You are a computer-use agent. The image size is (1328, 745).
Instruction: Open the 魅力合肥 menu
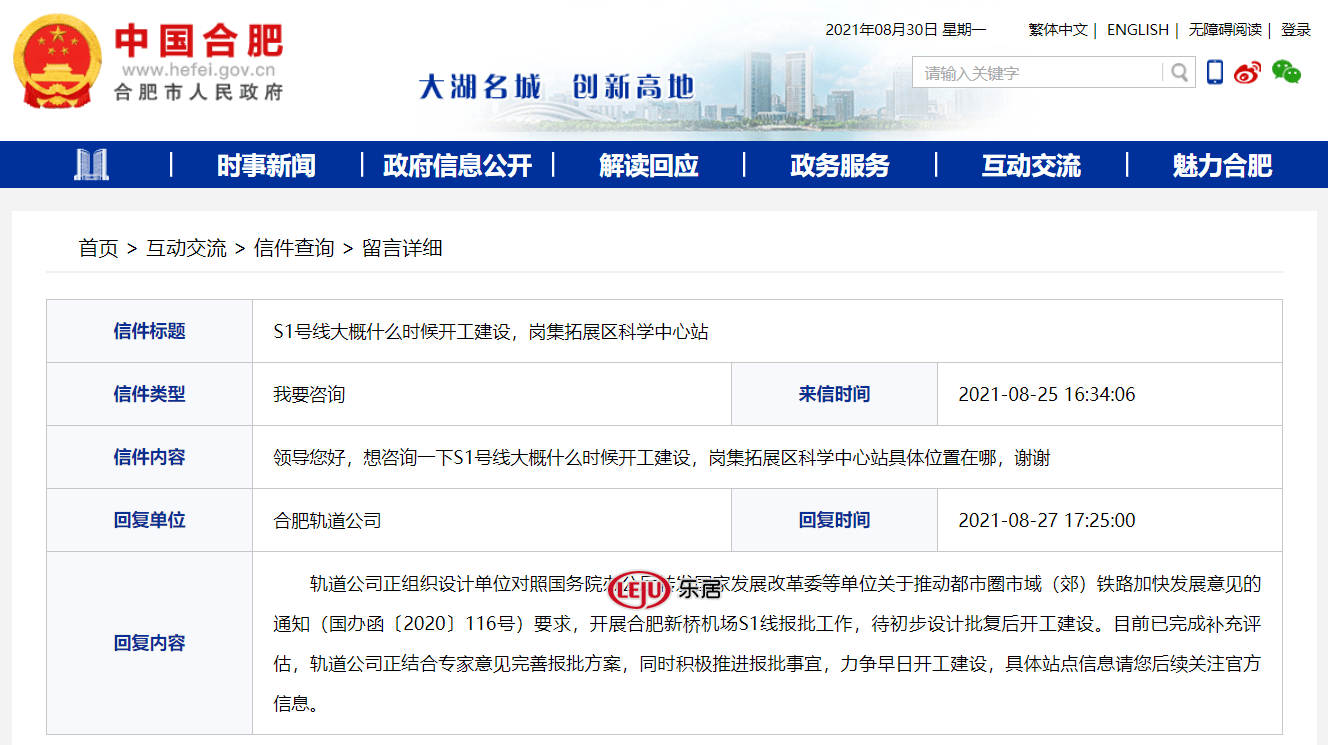tap(1222, 166)
